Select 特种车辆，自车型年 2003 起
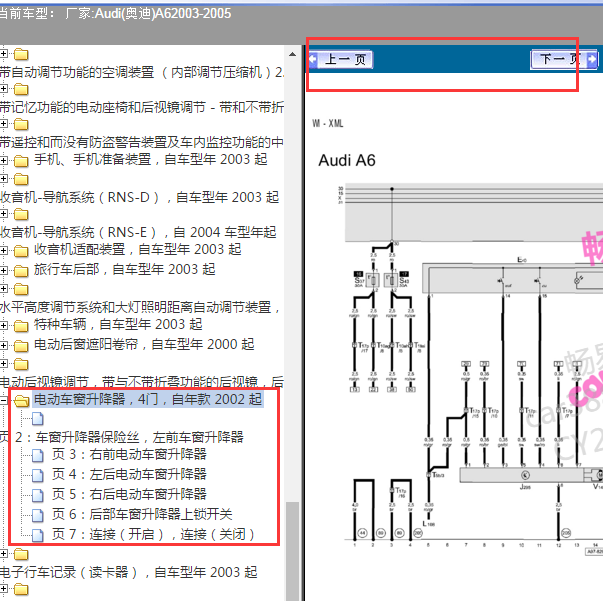This screenshot has width=603, height=601. [118, 324]
